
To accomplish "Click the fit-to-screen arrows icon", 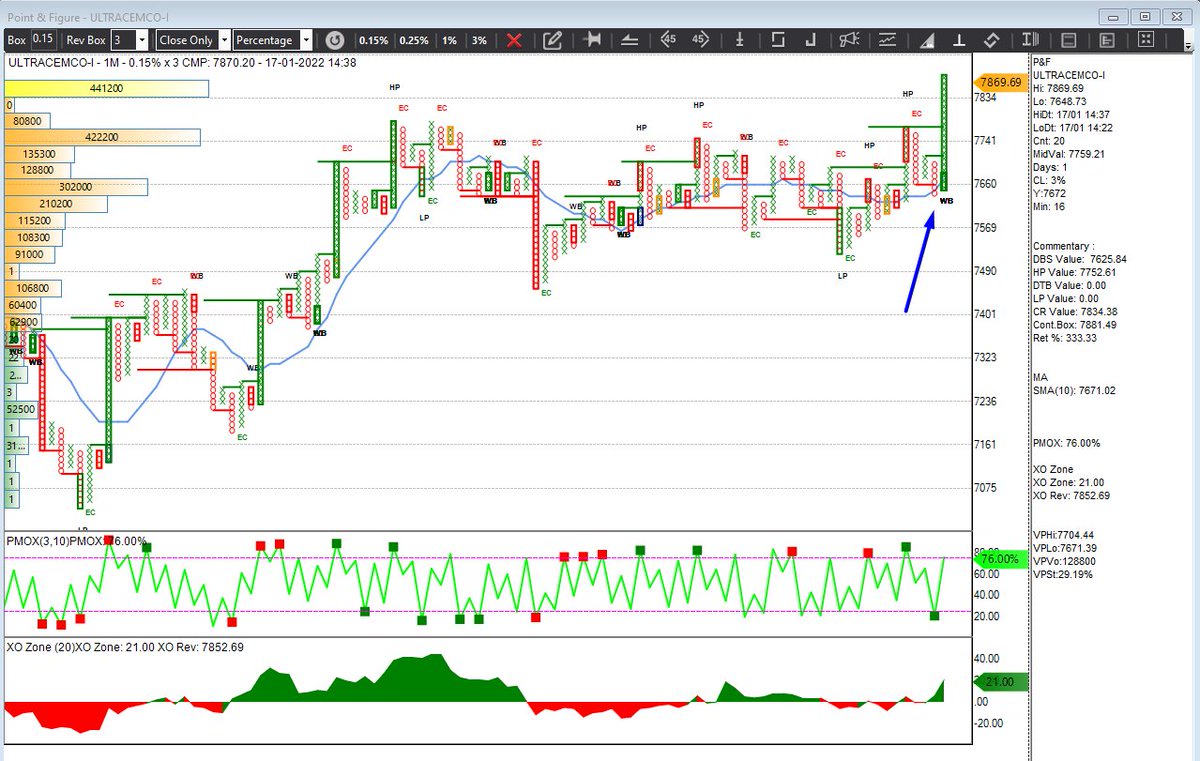I will pos(1145,40).
